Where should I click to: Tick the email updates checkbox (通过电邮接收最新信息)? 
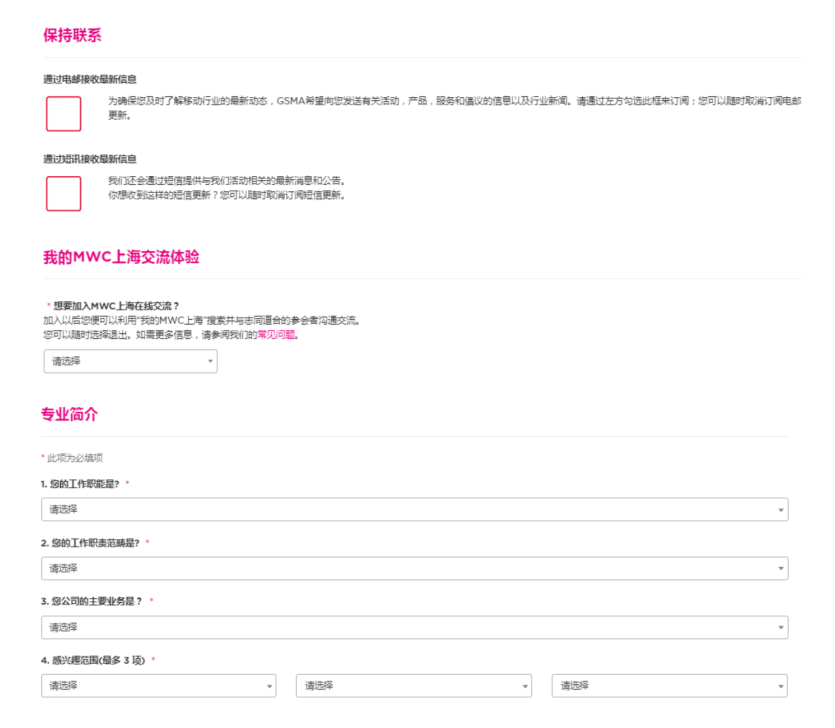click(63, 113)
